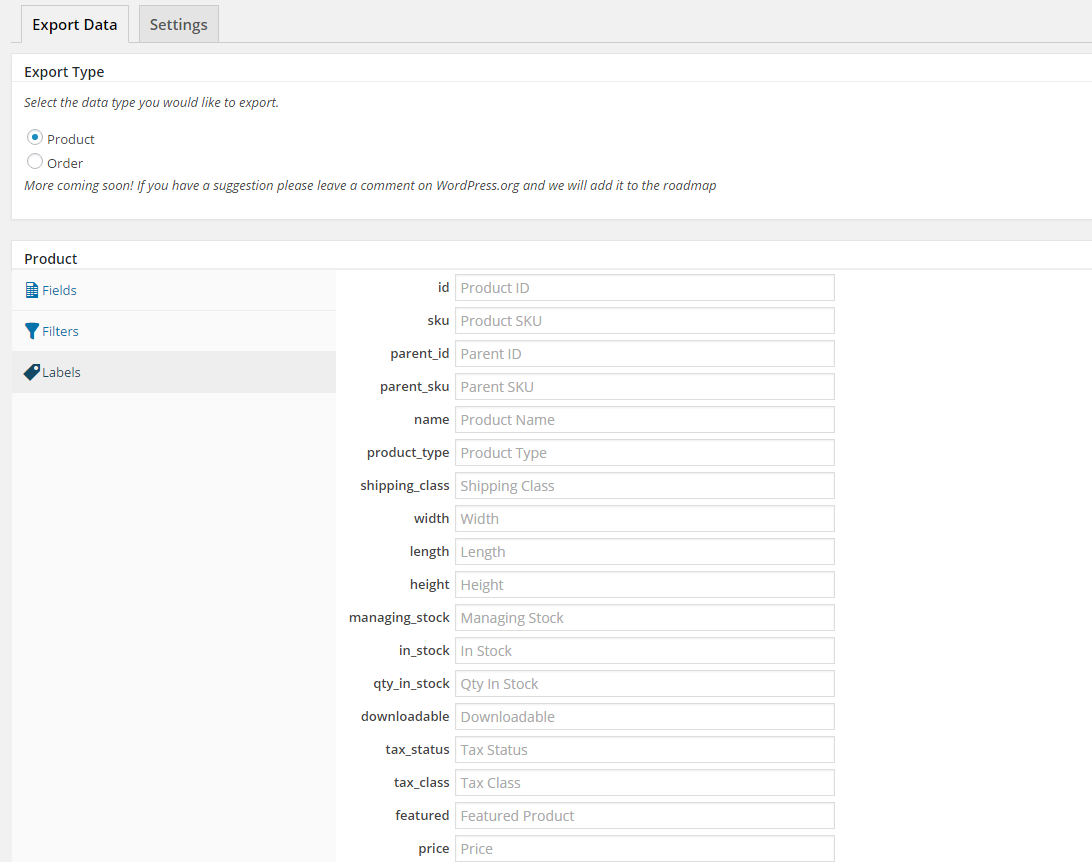Select the Order export type
Image resolution: width=1092 pixels, height=862 pixels.
(x=35, y=162)
